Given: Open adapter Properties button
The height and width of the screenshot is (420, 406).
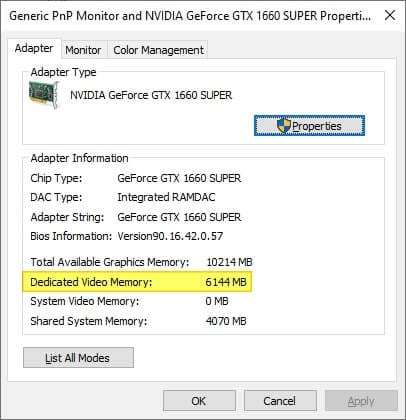Looking at the screenshot, I should 309,126.
